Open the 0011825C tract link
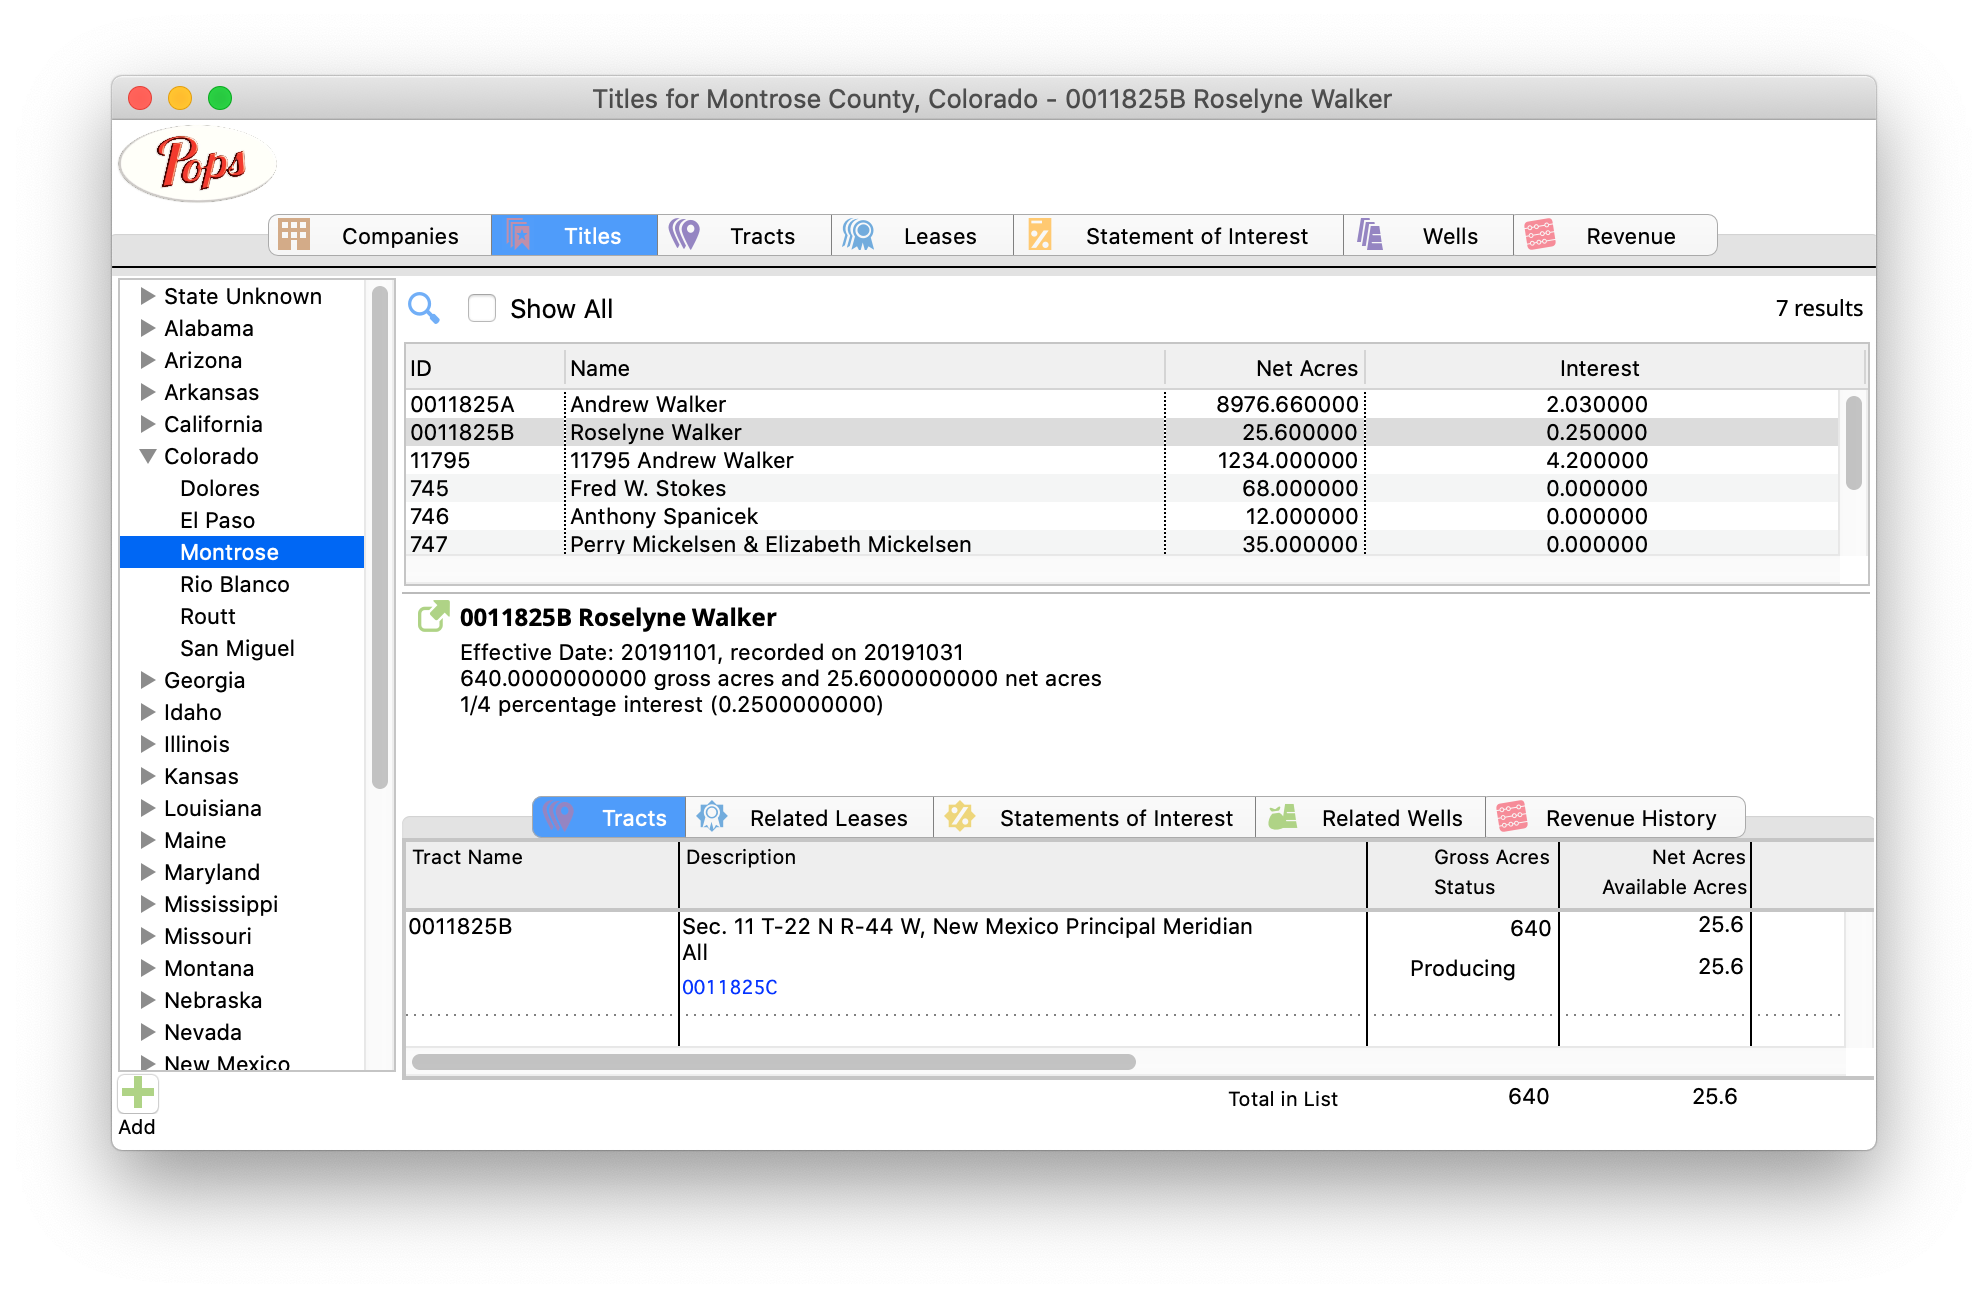The height and width of the screenshot is (1298, 1988). (729, 986)
